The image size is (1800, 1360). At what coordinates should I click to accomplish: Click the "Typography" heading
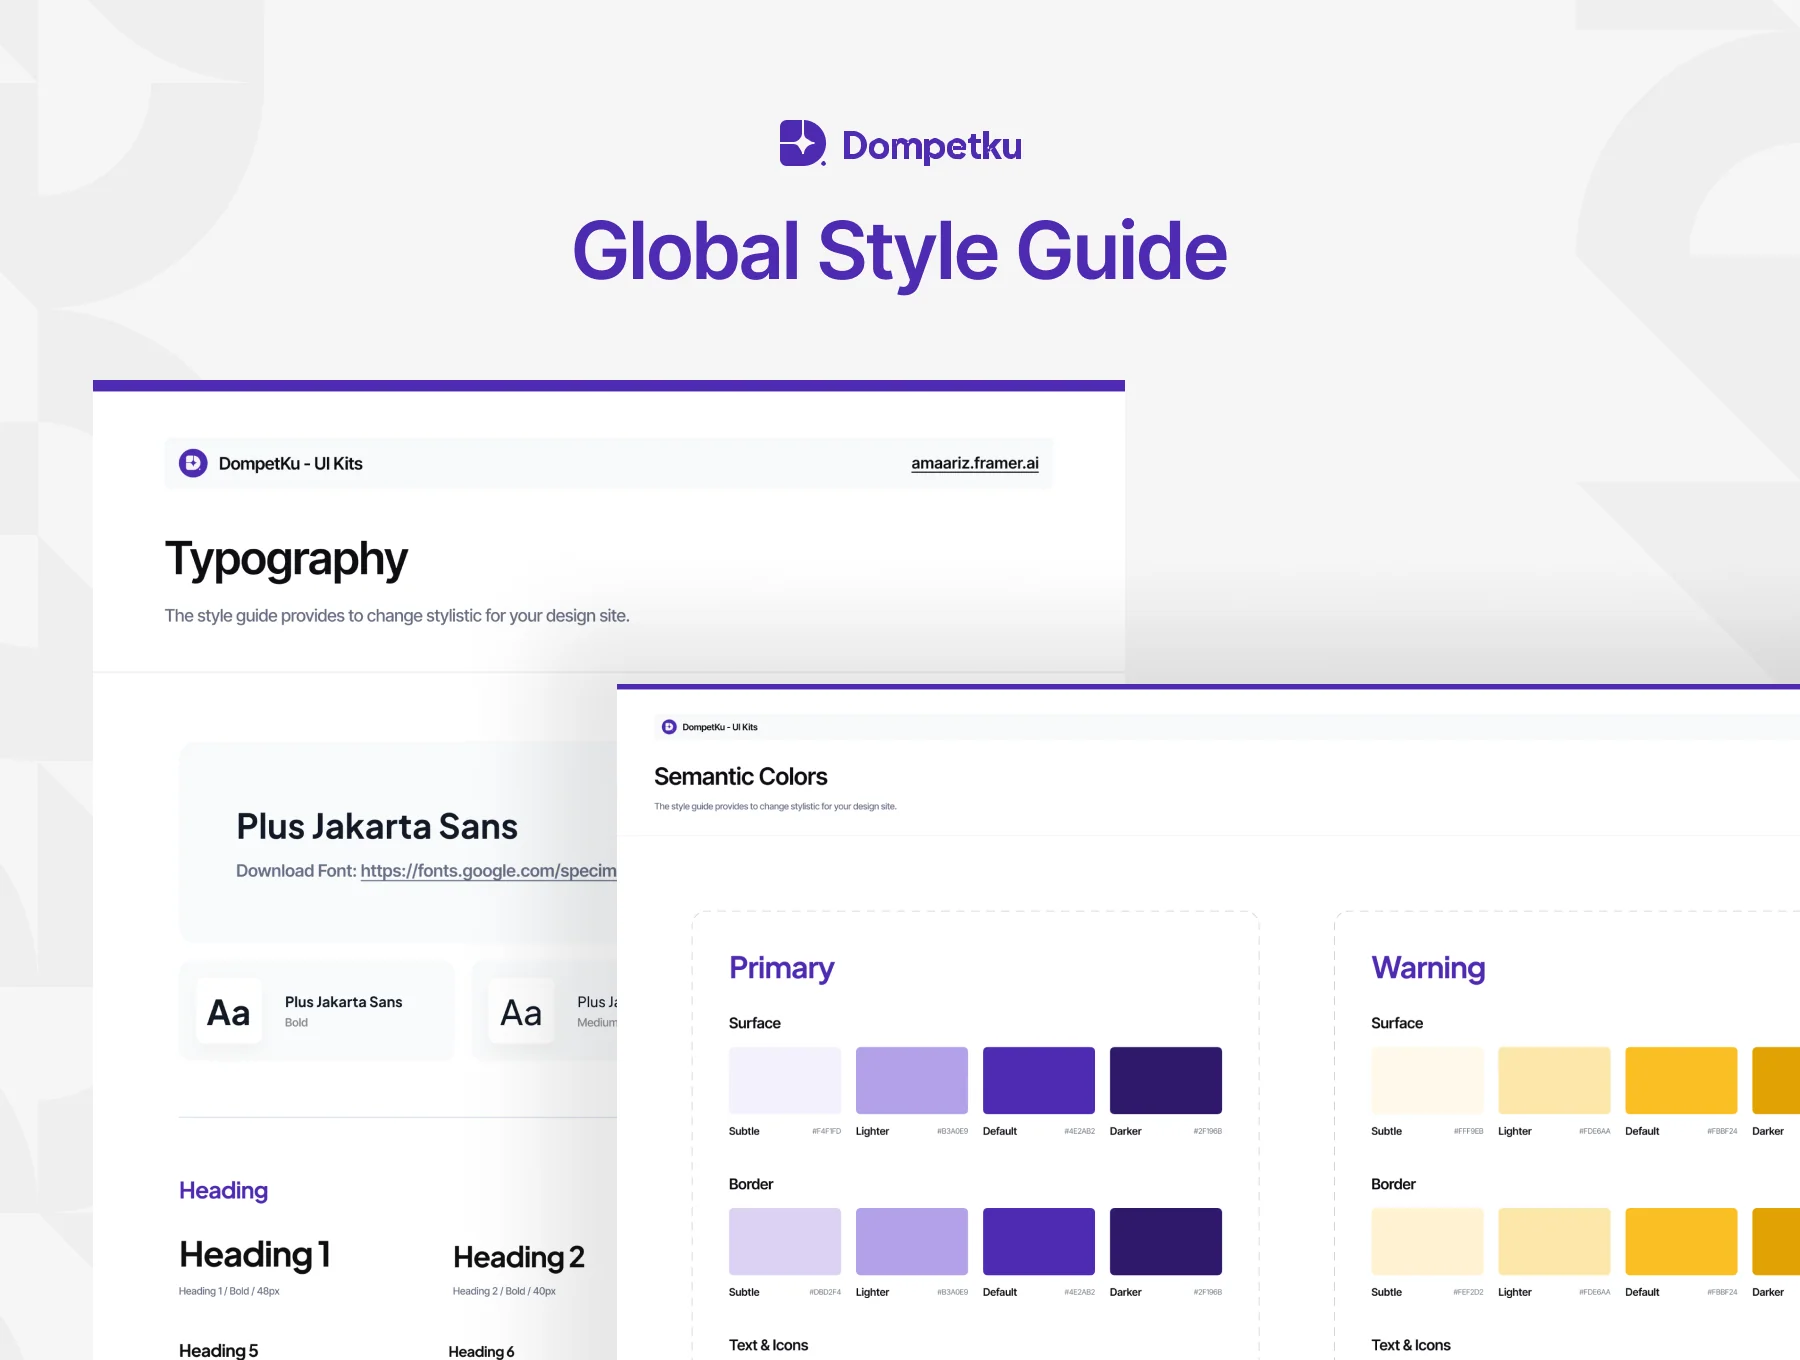[286, 560]
